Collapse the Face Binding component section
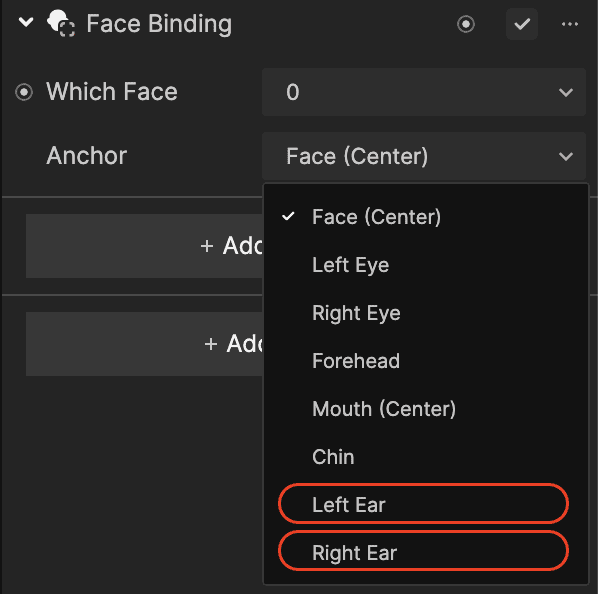Image resolution: width=598 pixels, height=594 pixels. 26,22
